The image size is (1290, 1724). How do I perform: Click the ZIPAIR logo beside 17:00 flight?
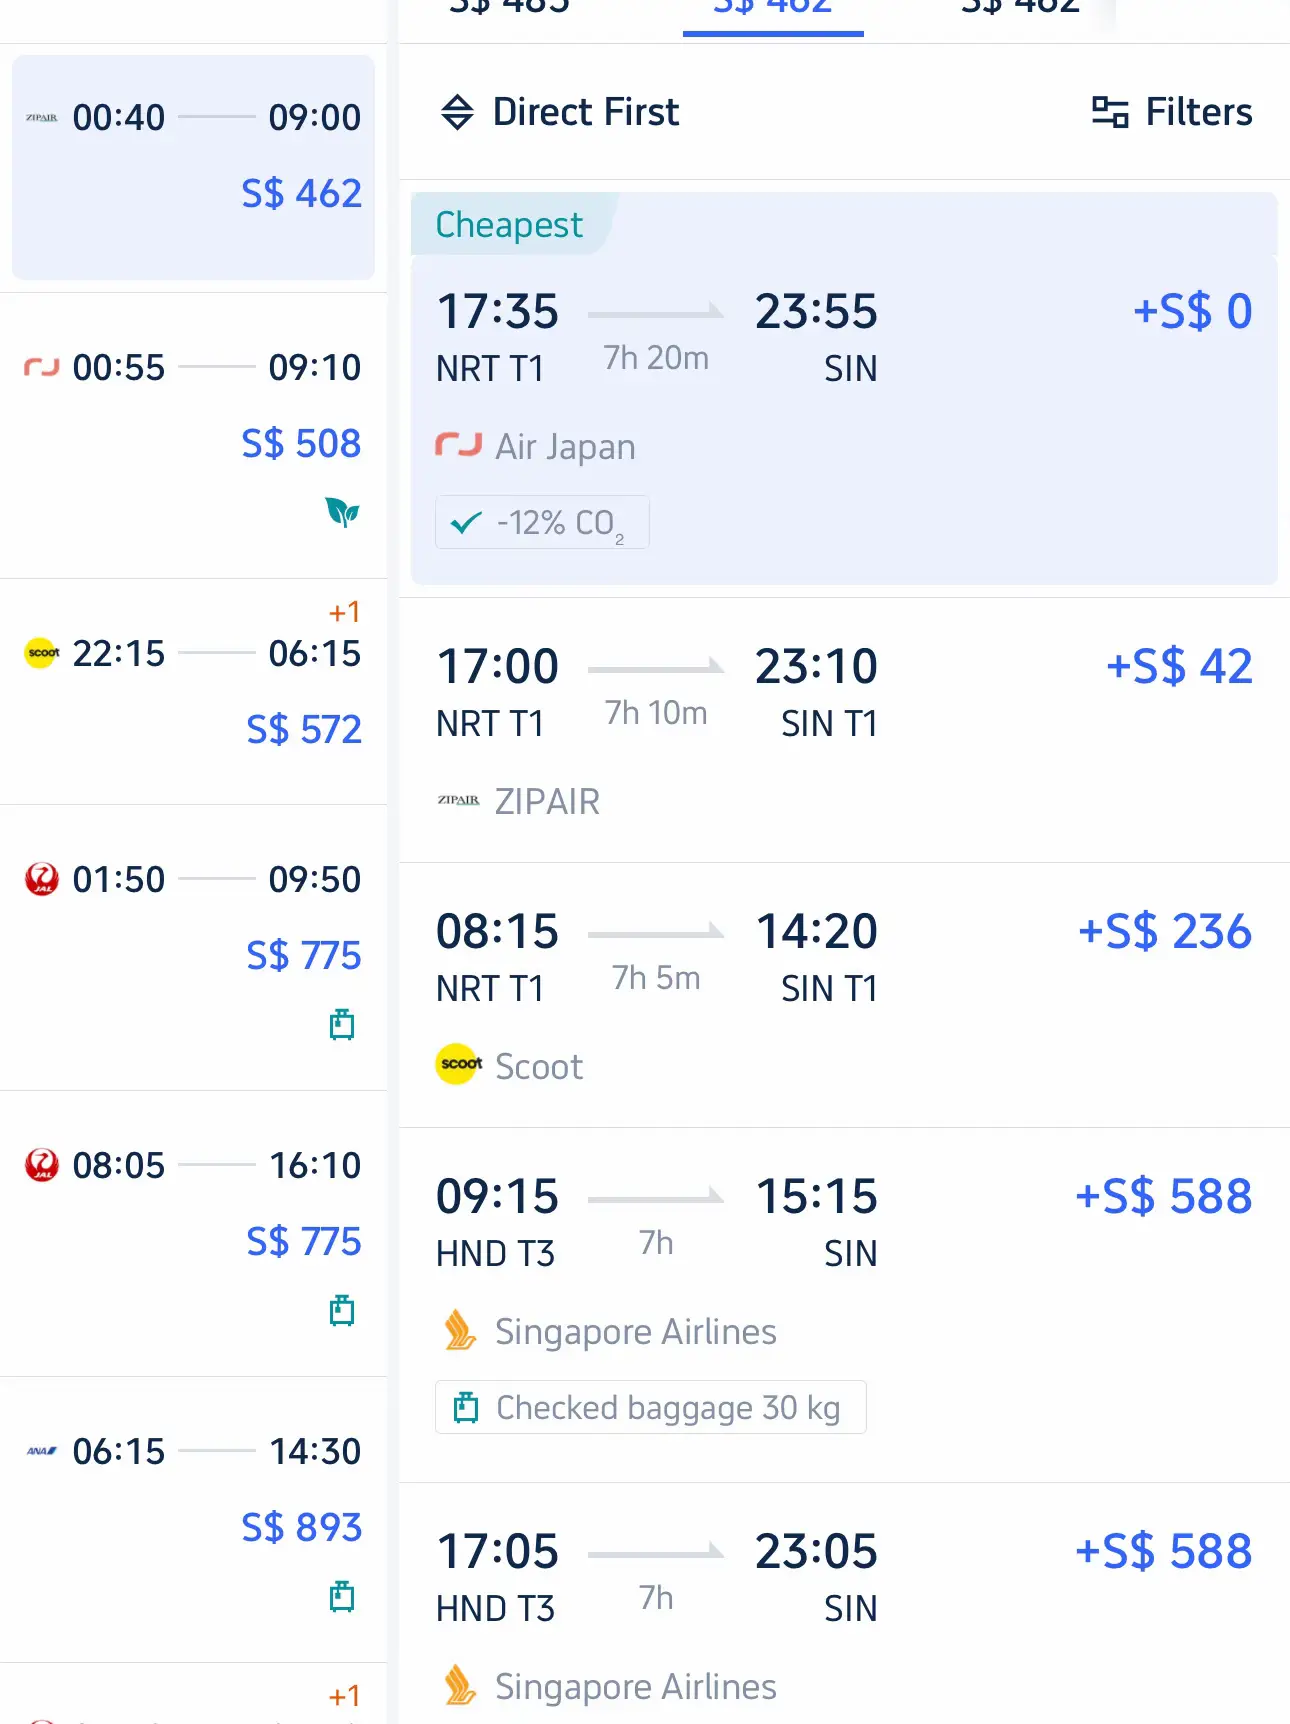pos(458,800)
